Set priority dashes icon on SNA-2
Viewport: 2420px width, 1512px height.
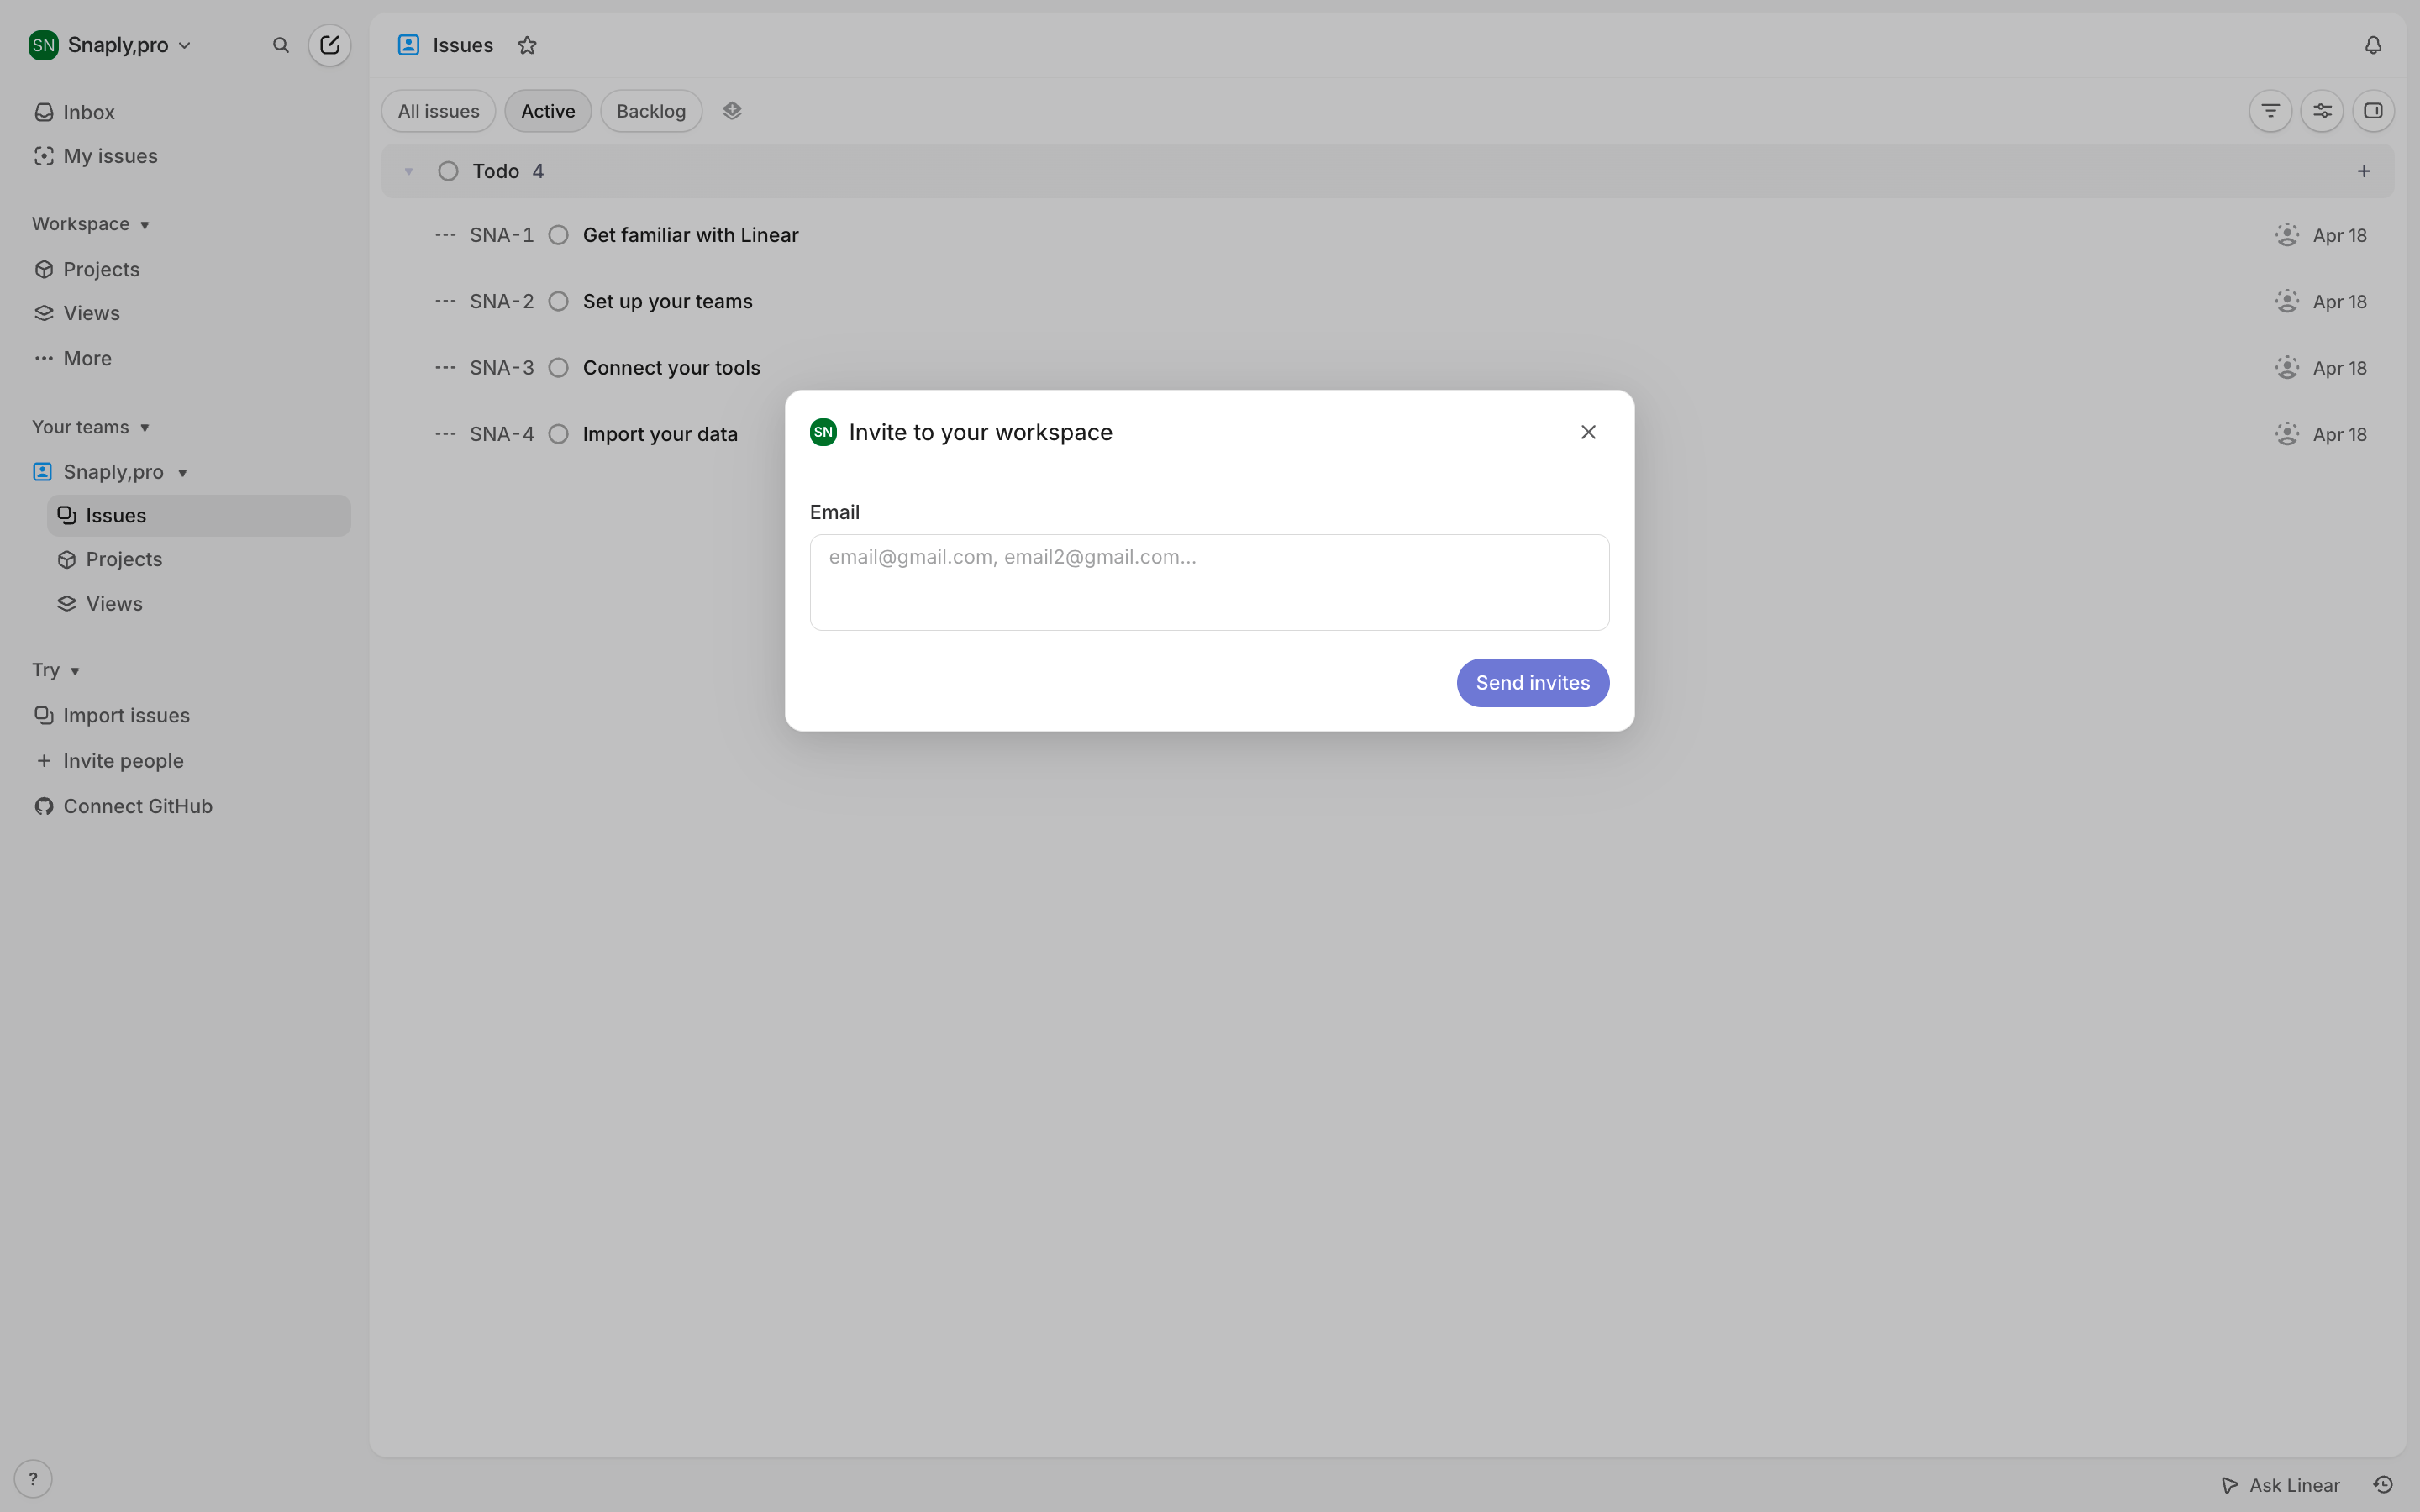pyautogui.click(x=445, y=301)
